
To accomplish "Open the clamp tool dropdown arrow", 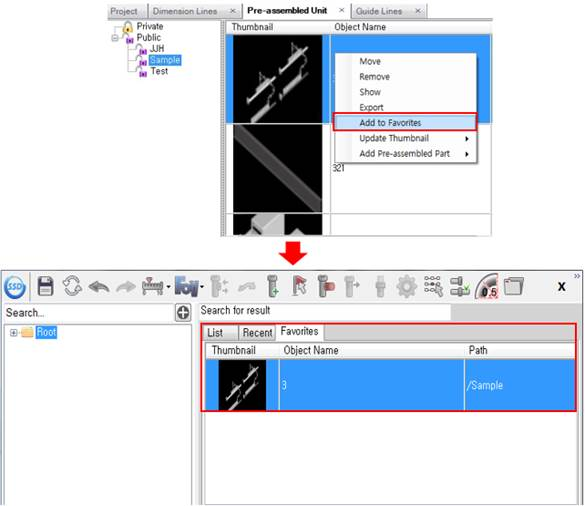I will click(x=168, y=287).
